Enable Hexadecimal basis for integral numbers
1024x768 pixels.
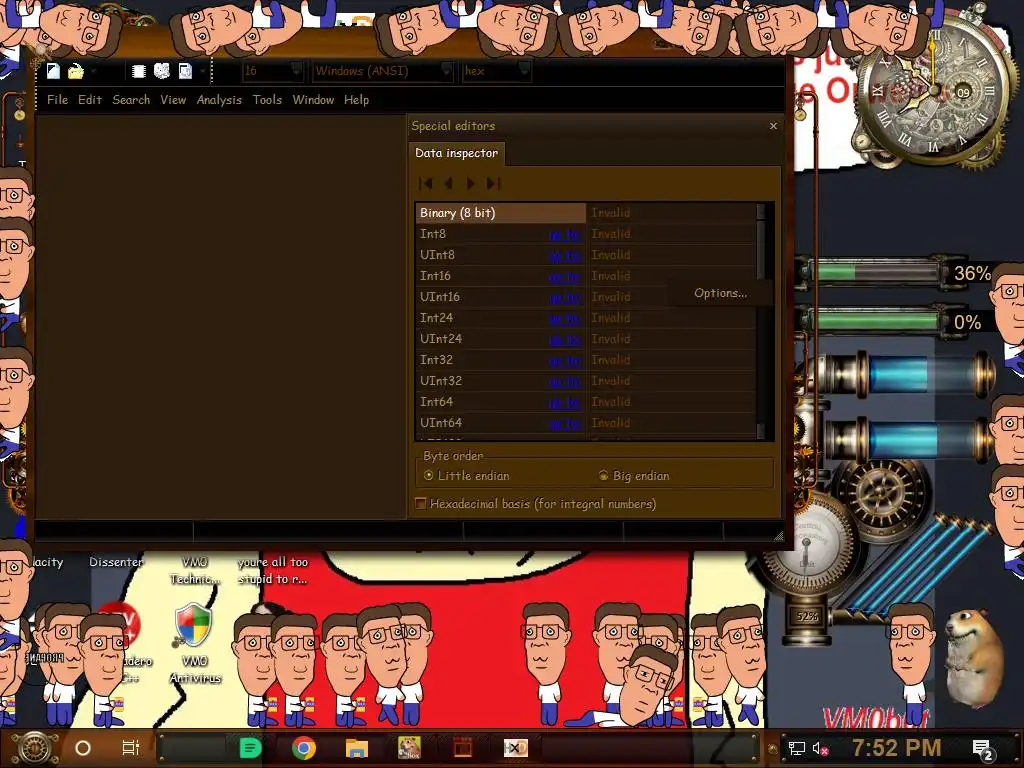tap(536, 504)
